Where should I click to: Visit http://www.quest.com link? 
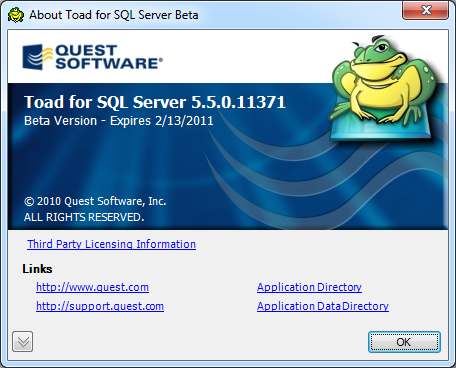click(x=92, y=287)
